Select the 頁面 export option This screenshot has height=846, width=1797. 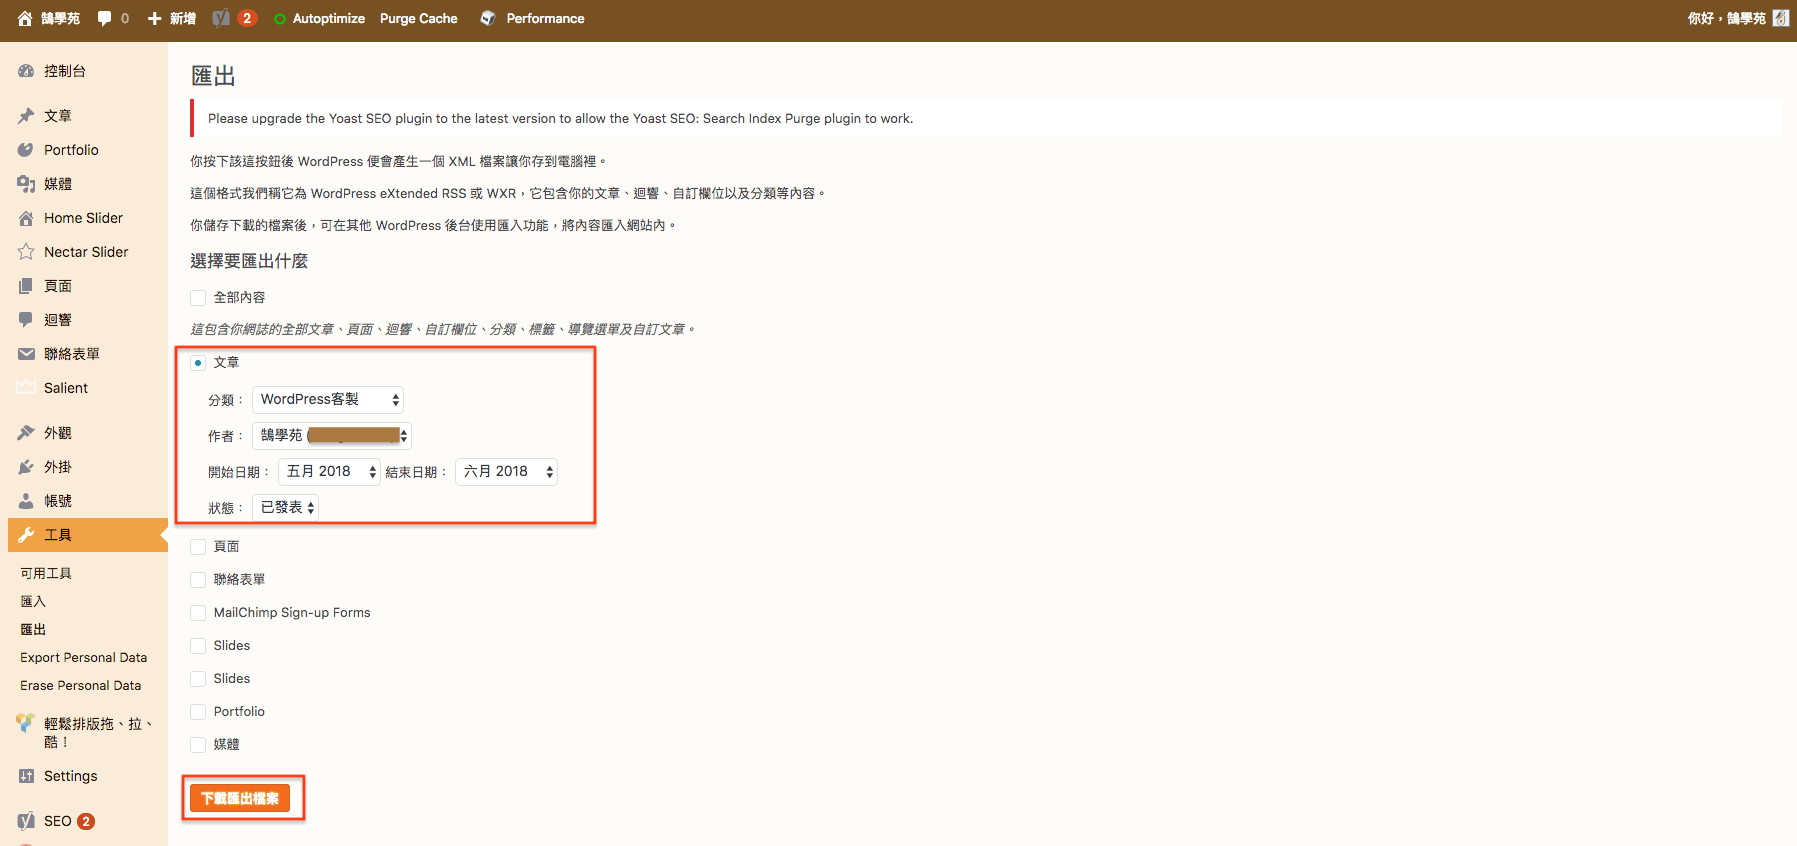pos(198,547)
